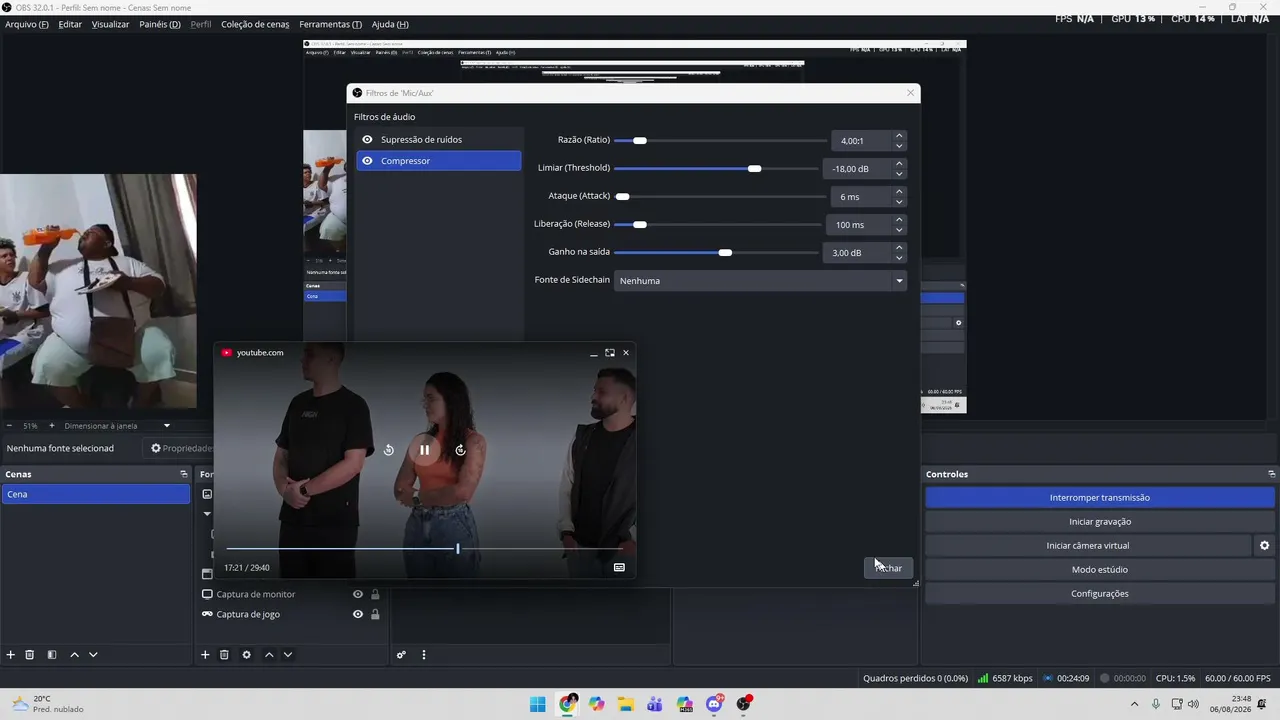Open the Coleção de cenas menu
The height and width of the screenshot is (720, 1280).
(255, 24)
